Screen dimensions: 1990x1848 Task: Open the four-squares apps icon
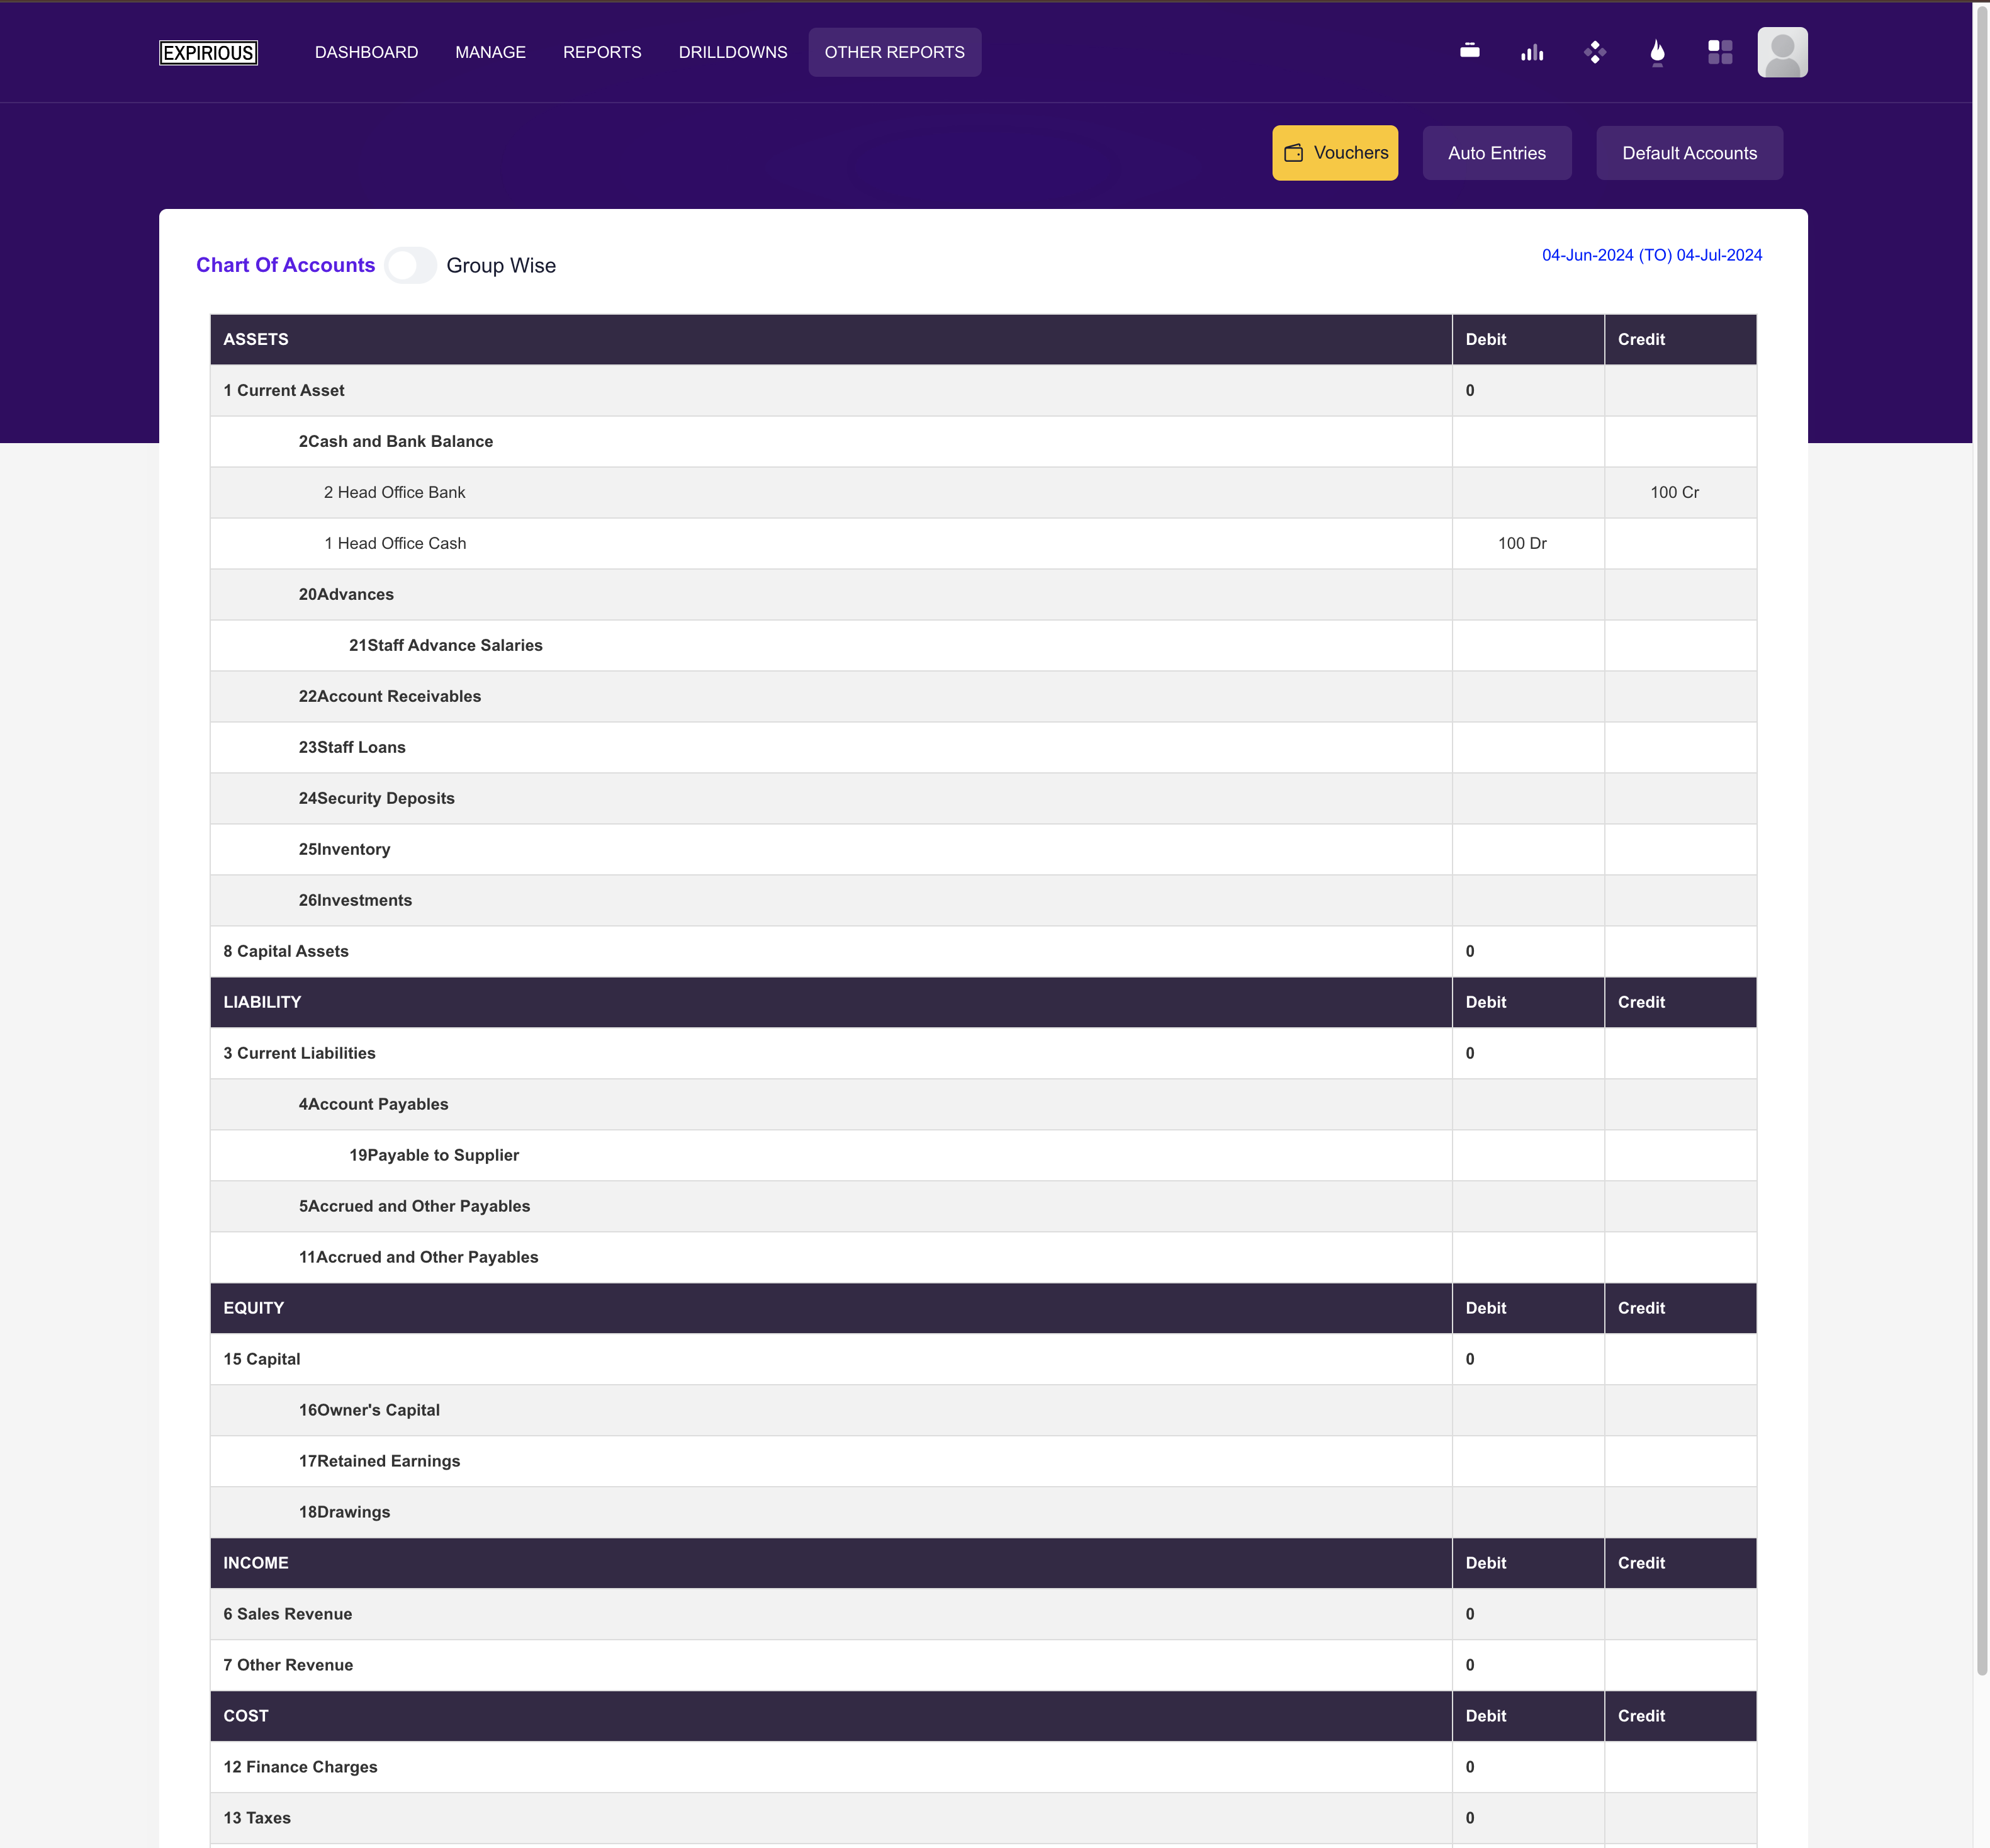point(1720,52)
